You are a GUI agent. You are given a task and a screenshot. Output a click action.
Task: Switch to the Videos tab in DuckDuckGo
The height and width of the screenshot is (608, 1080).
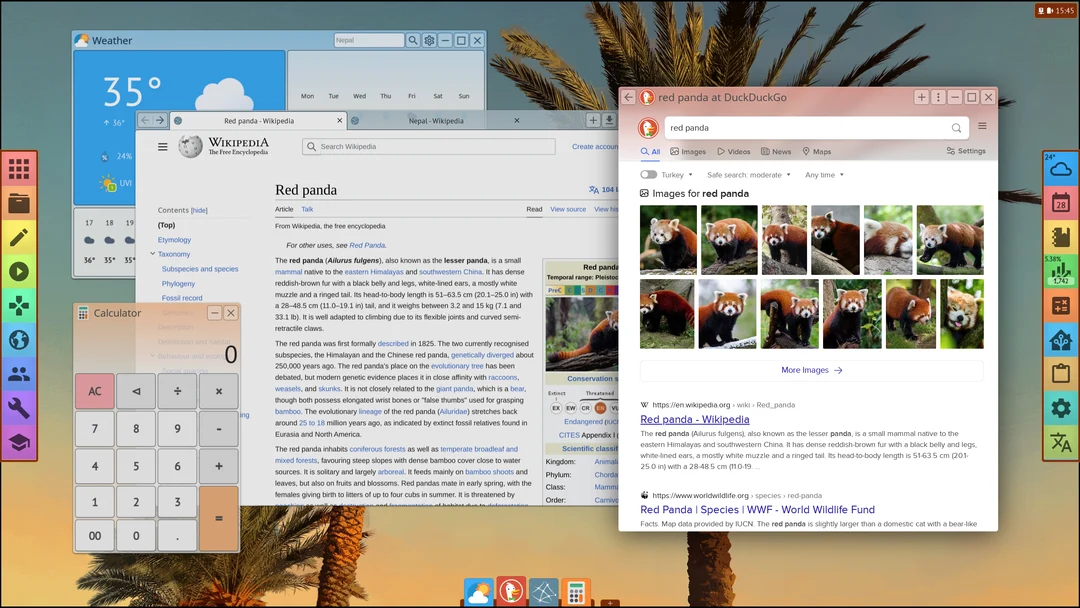[x=734, y=151]
